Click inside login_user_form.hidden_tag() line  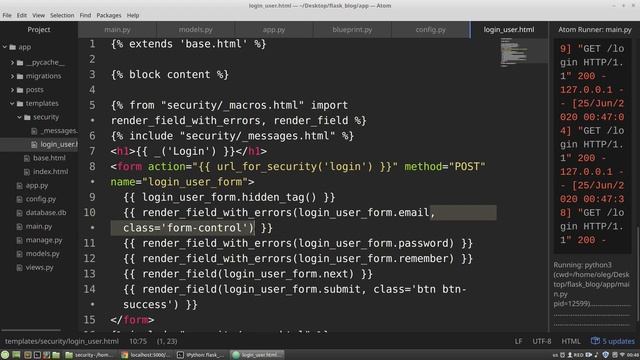click(229, 198)
